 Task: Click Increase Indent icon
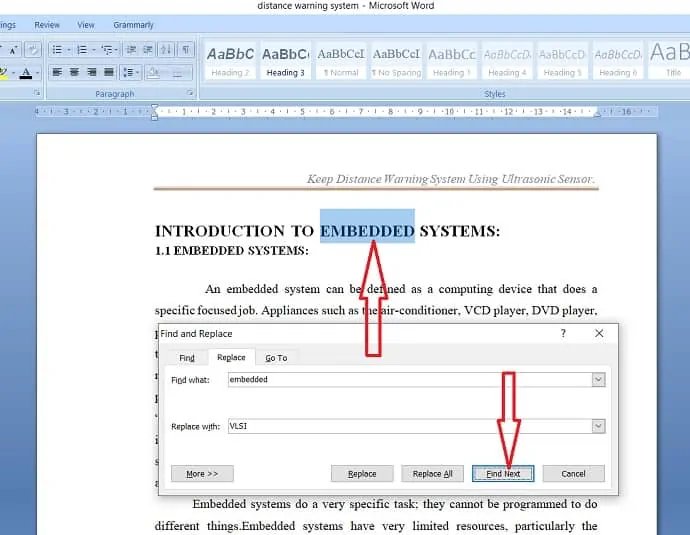click(148, 50)
